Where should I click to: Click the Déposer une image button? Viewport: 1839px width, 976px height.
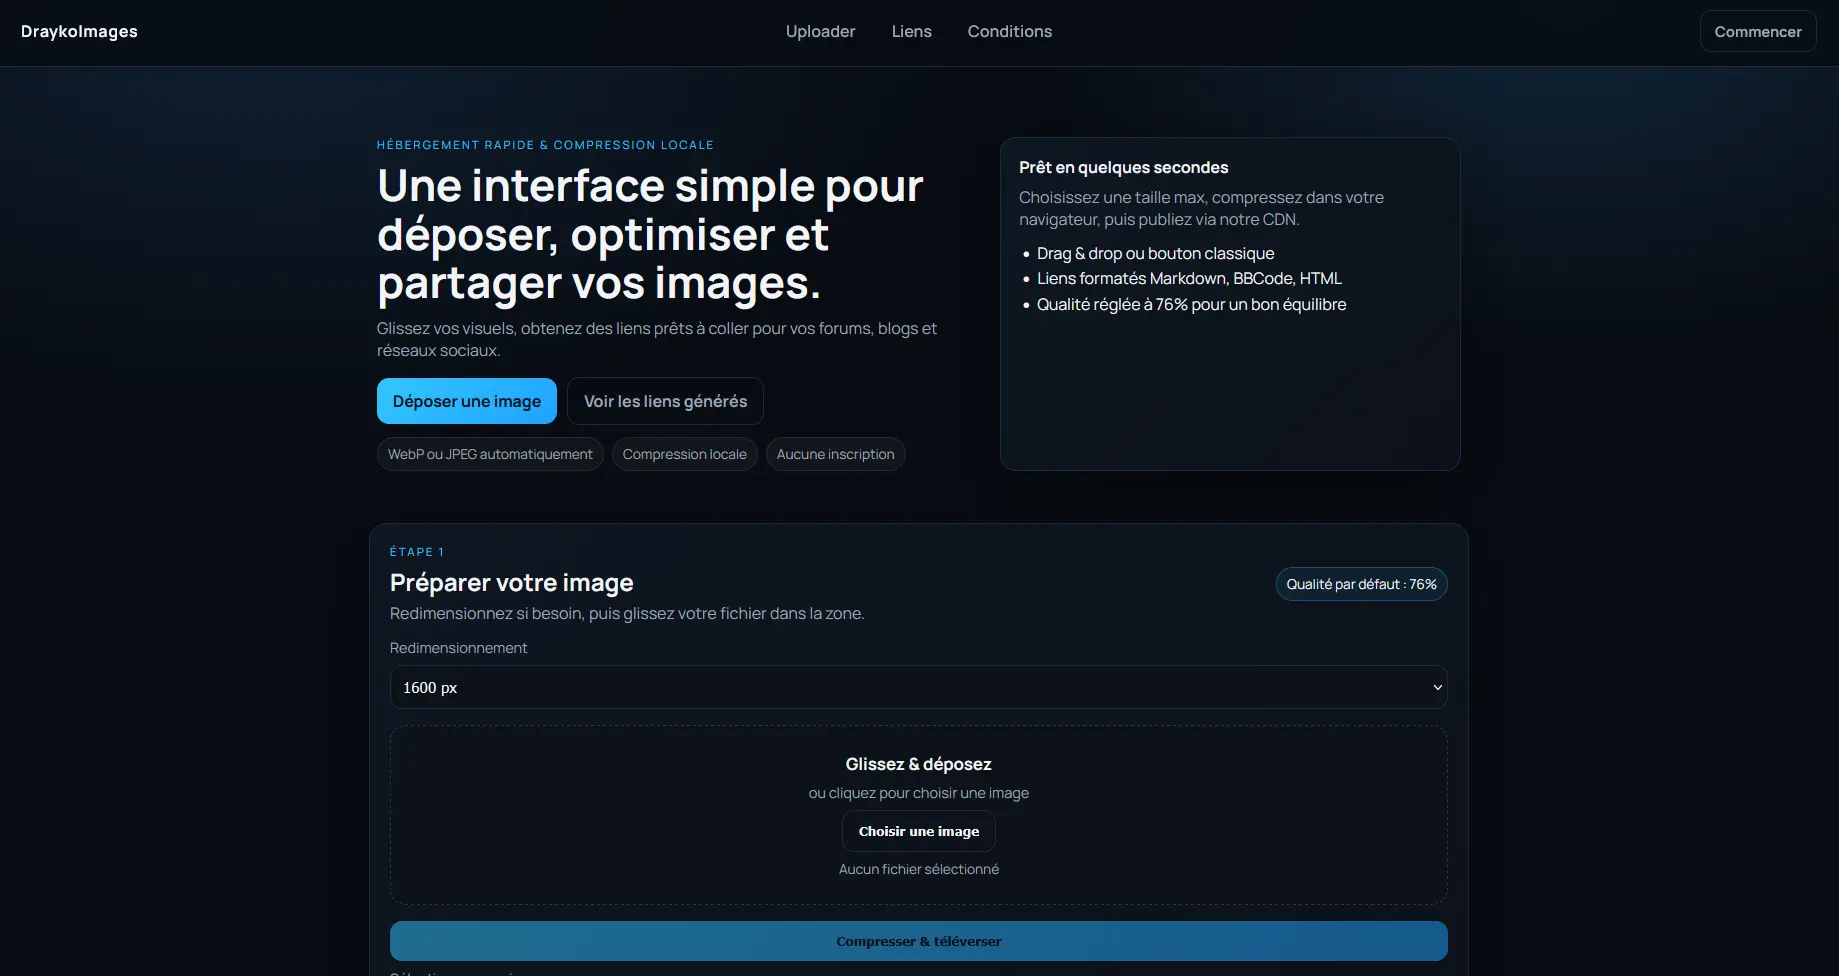click(x=466, y=401)
